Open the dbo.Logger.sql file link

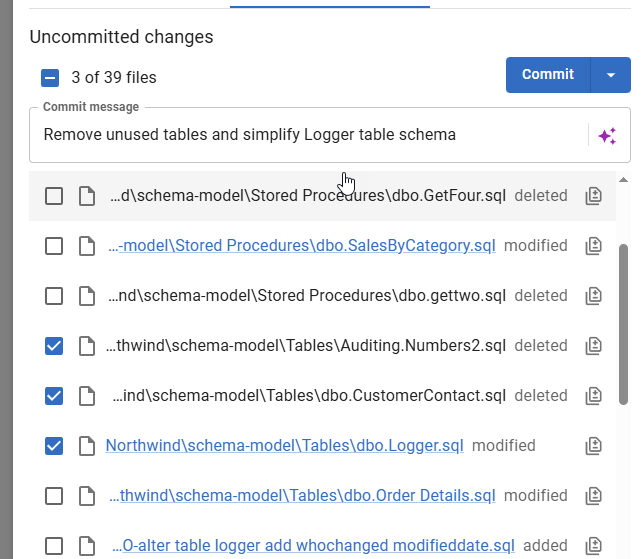284,446
